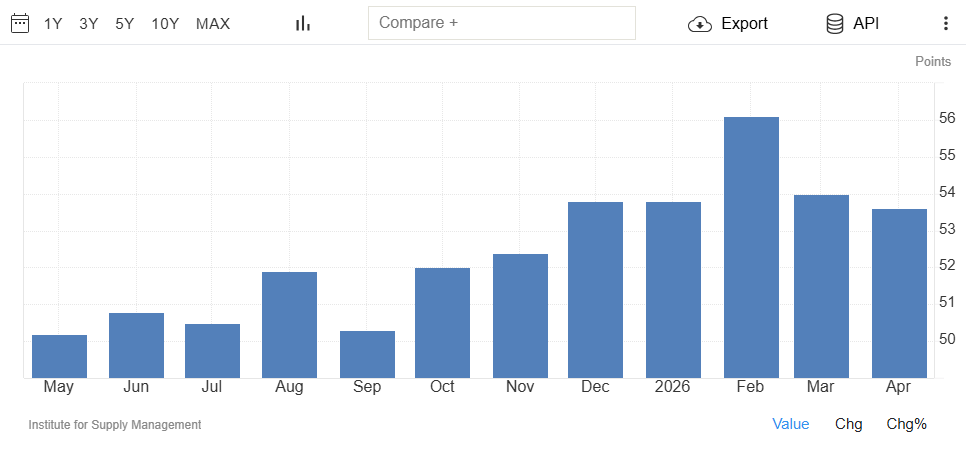This screenshot has width=966, height=458.
Task: Click the Export button label
Action: coord(744,23)
